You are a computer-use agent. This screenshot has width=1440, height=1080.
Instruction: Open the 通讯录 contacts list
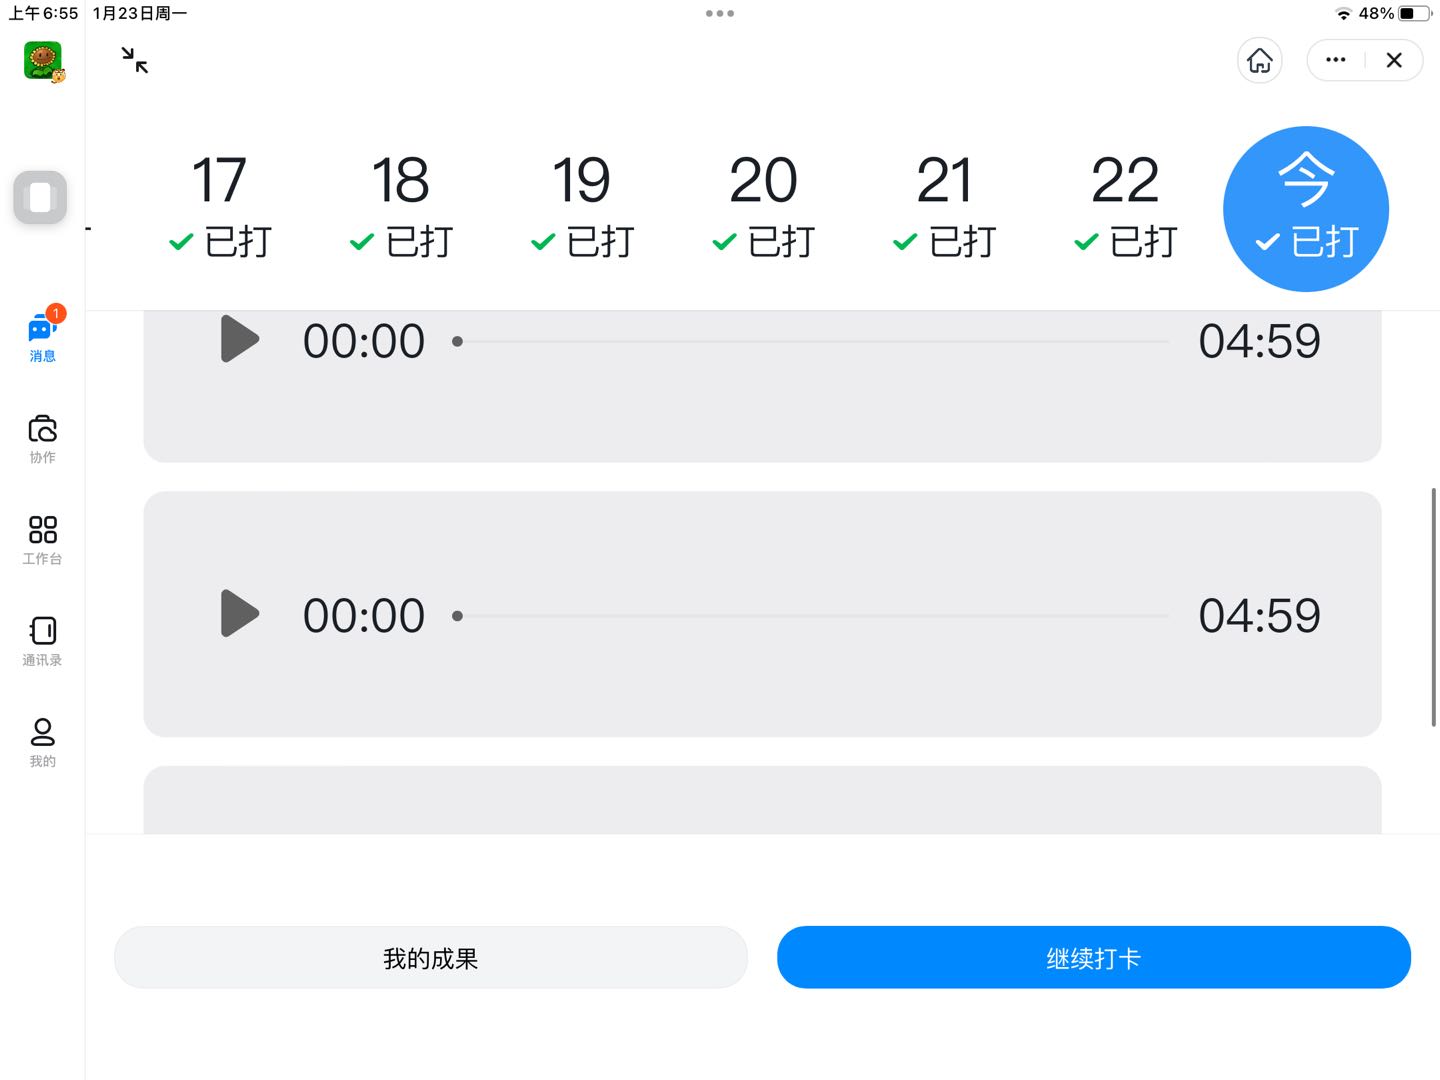(x=42, y=641)
